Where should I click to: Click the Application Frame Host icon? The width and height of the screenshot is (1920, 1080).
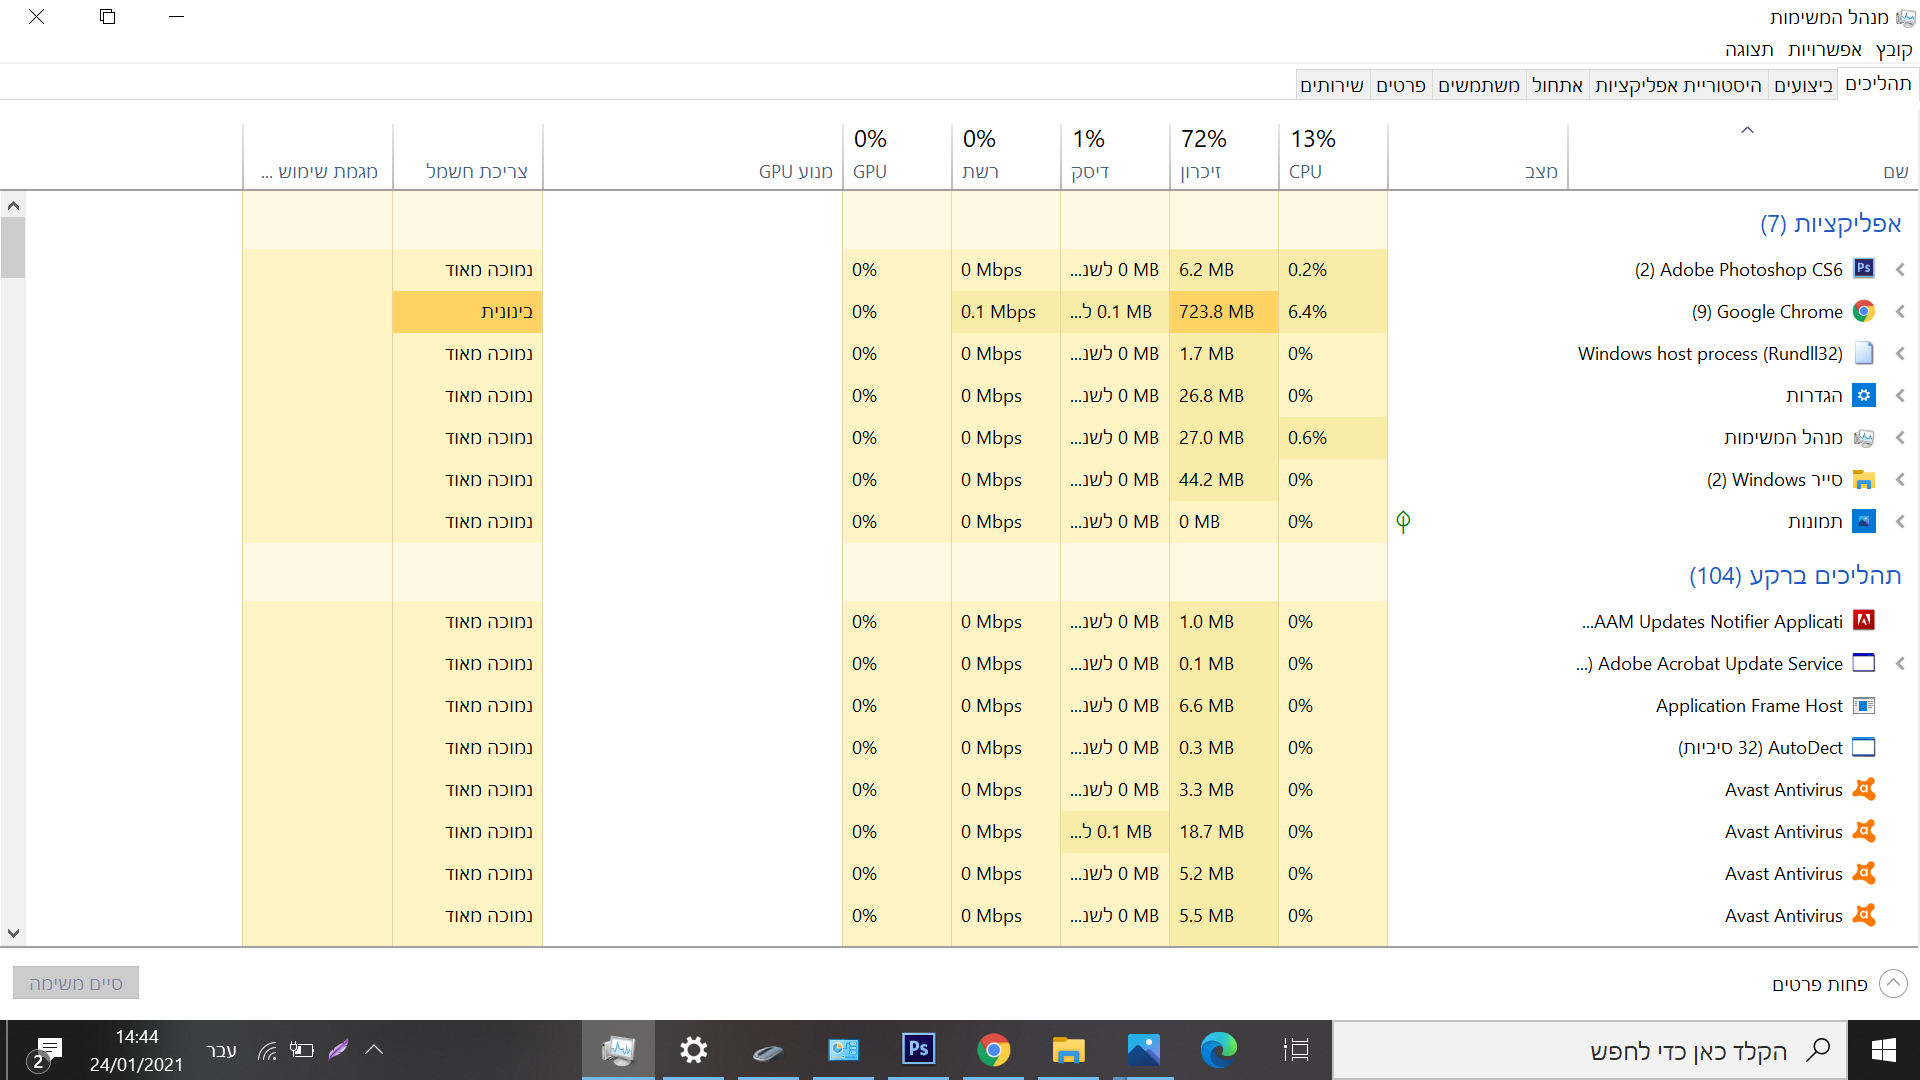pyautogui.click(x=1864, y=705)
